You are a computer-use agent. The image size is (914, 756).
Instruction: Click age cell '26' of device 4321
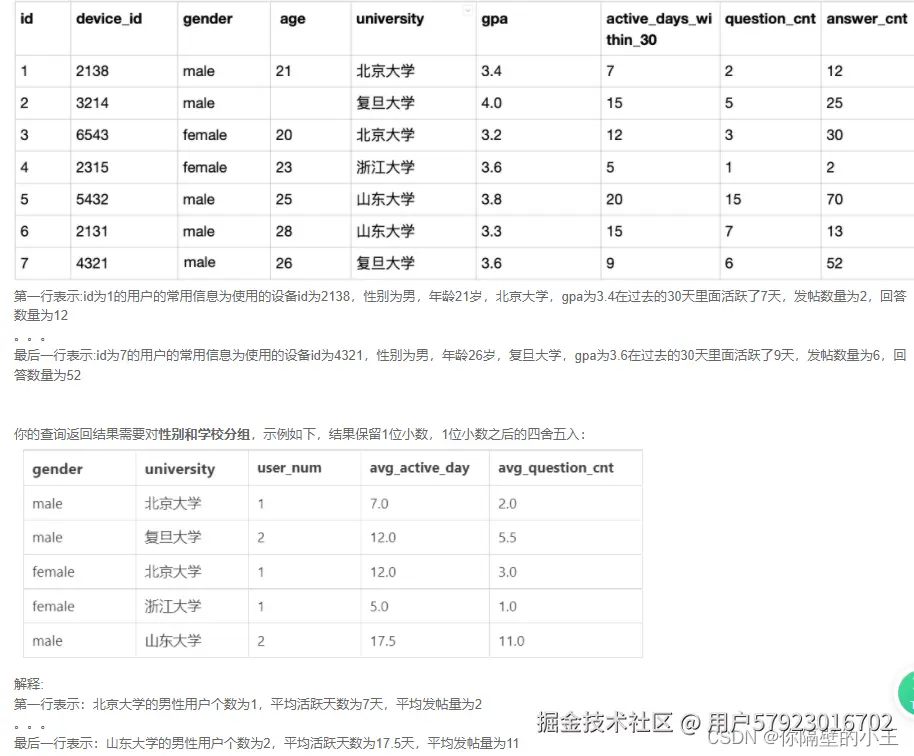click(x=284, y=263)
